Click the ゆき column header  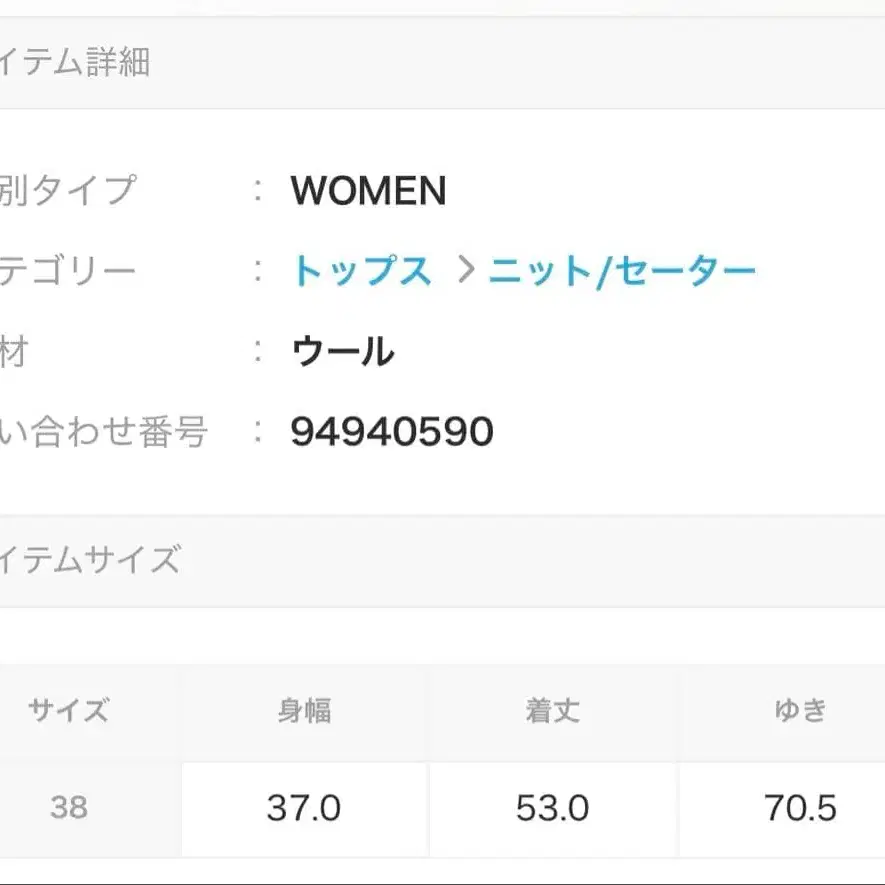pyautogui.click(x=800, y=711)
